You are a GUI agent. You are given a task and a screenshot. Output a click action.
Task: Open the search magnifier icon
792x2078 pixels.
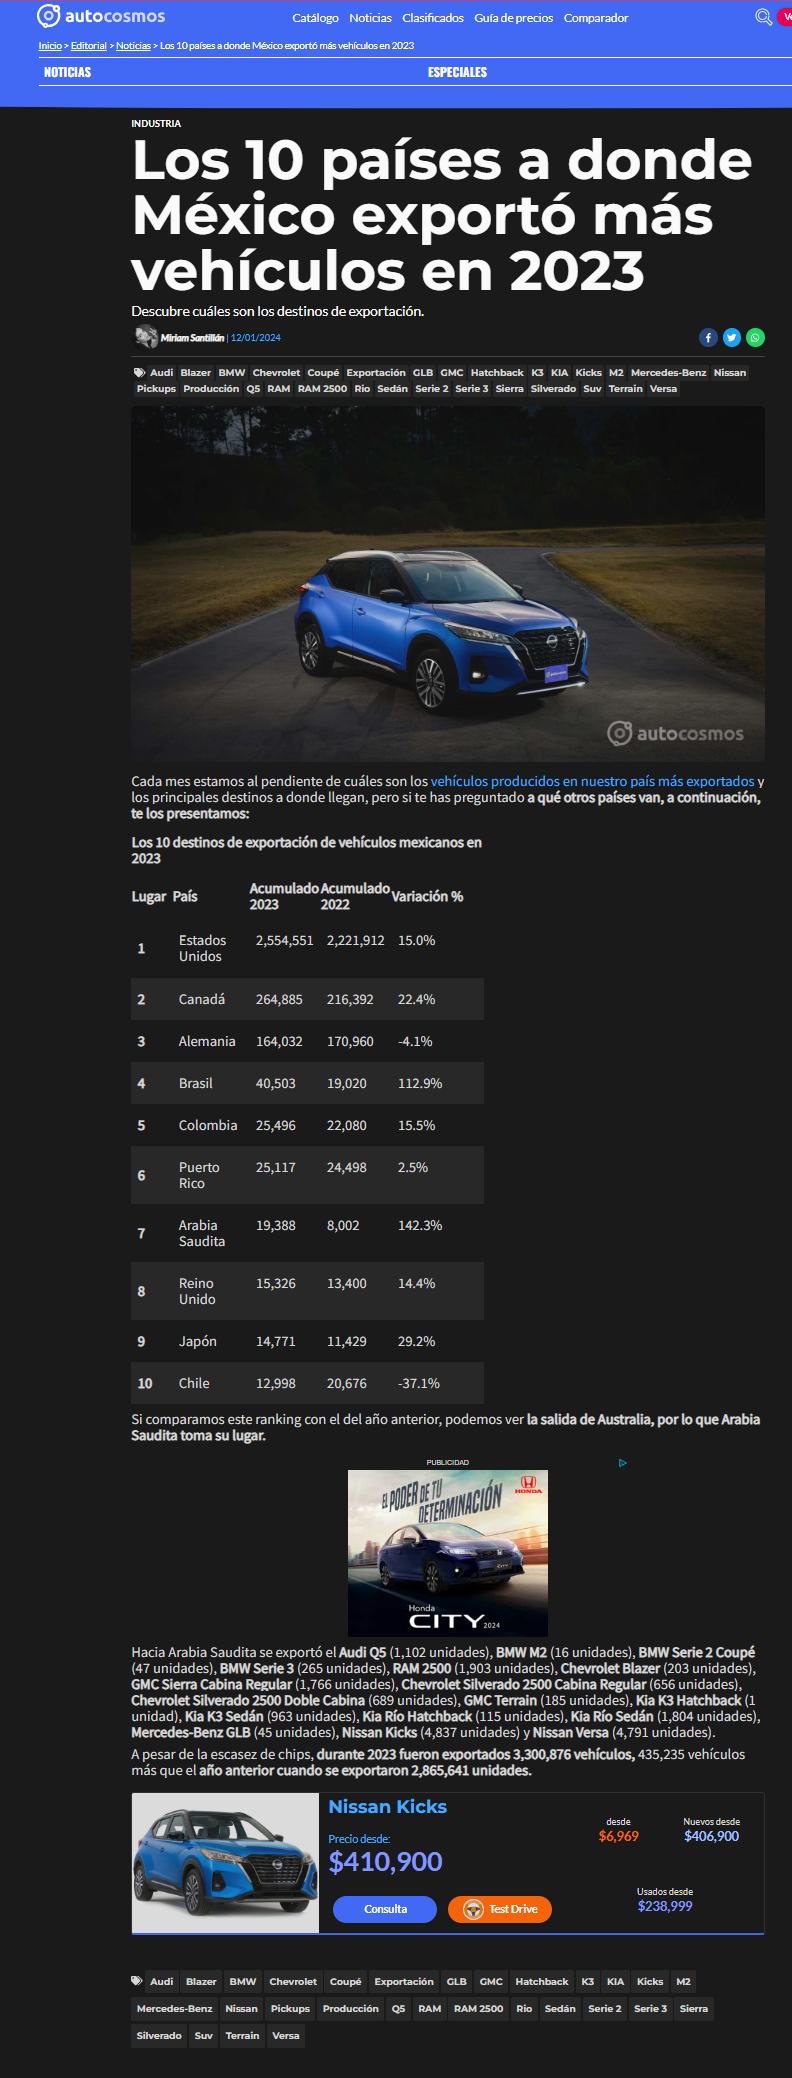(763, 17)
